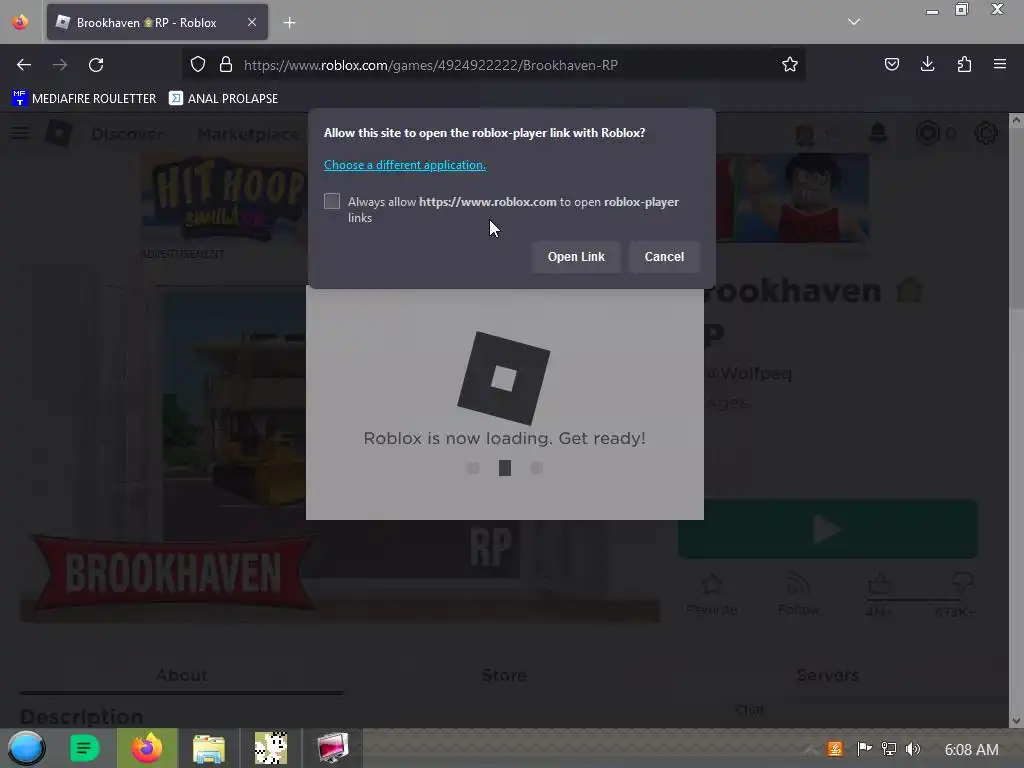Select the Brookhaven RP - Roblox tab
This screenshot has height=768, width=1024.
click(157, 22)
